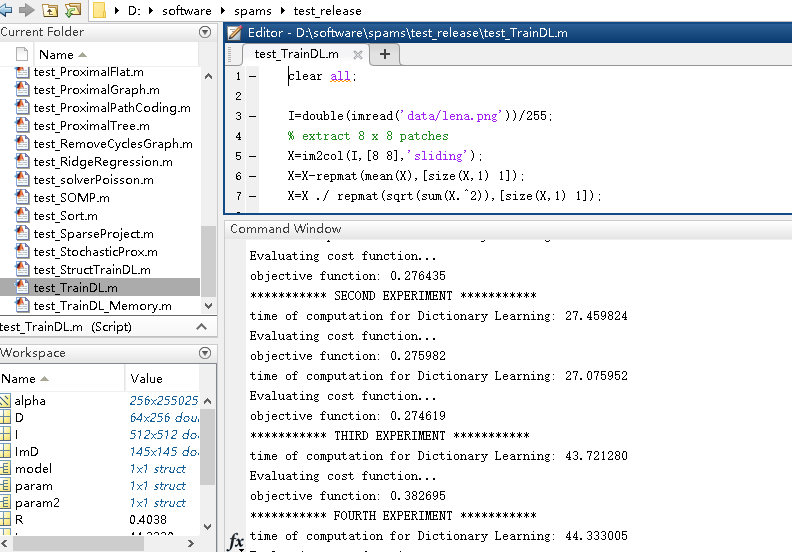Click 'test_release' in the address path
The image size is (792, 552).
click(x=327, y=11)
